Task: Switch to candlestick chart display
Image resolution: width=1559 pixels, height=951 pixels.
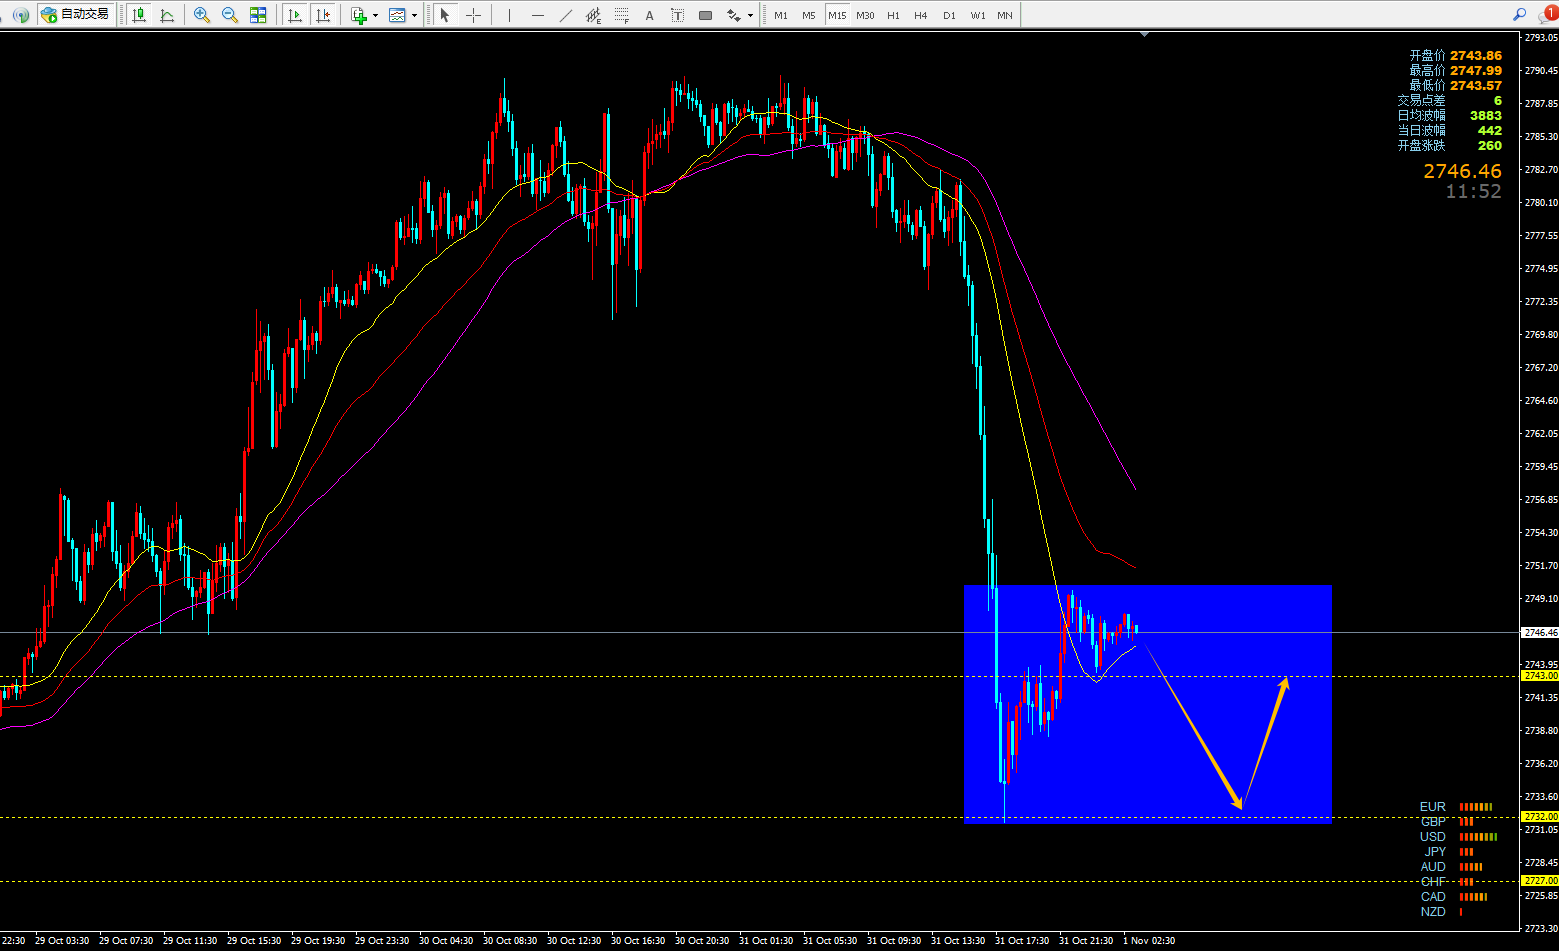Action: point(139,15)
